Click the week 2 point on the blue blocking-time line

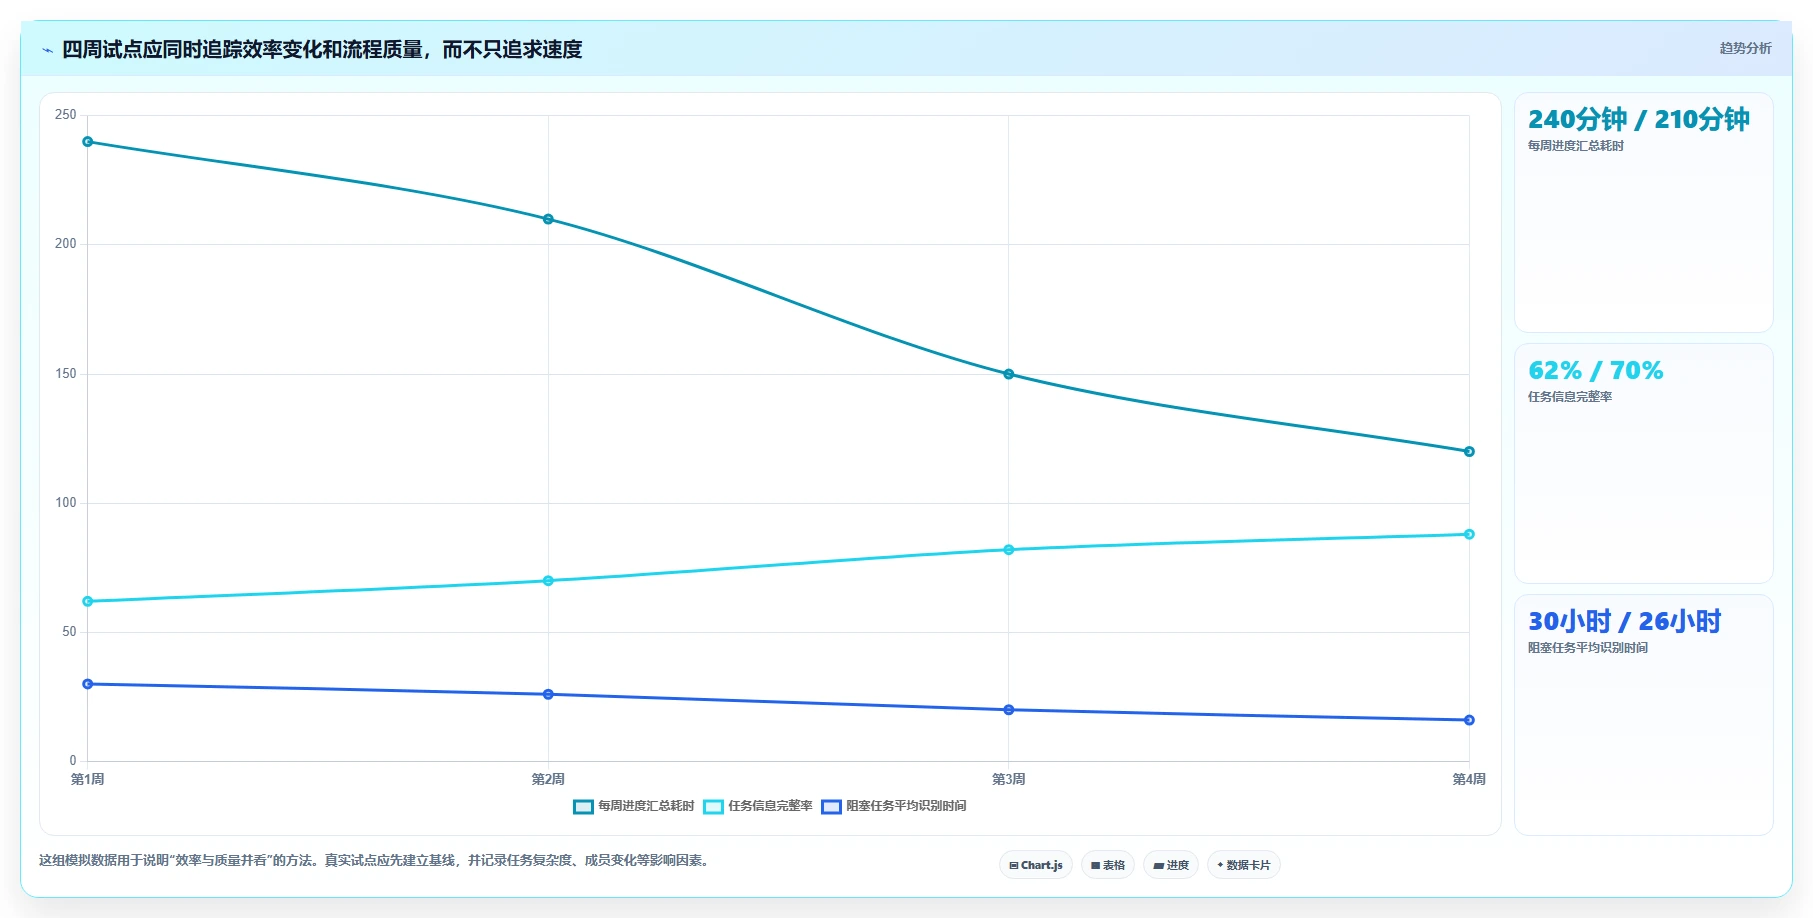548,694
